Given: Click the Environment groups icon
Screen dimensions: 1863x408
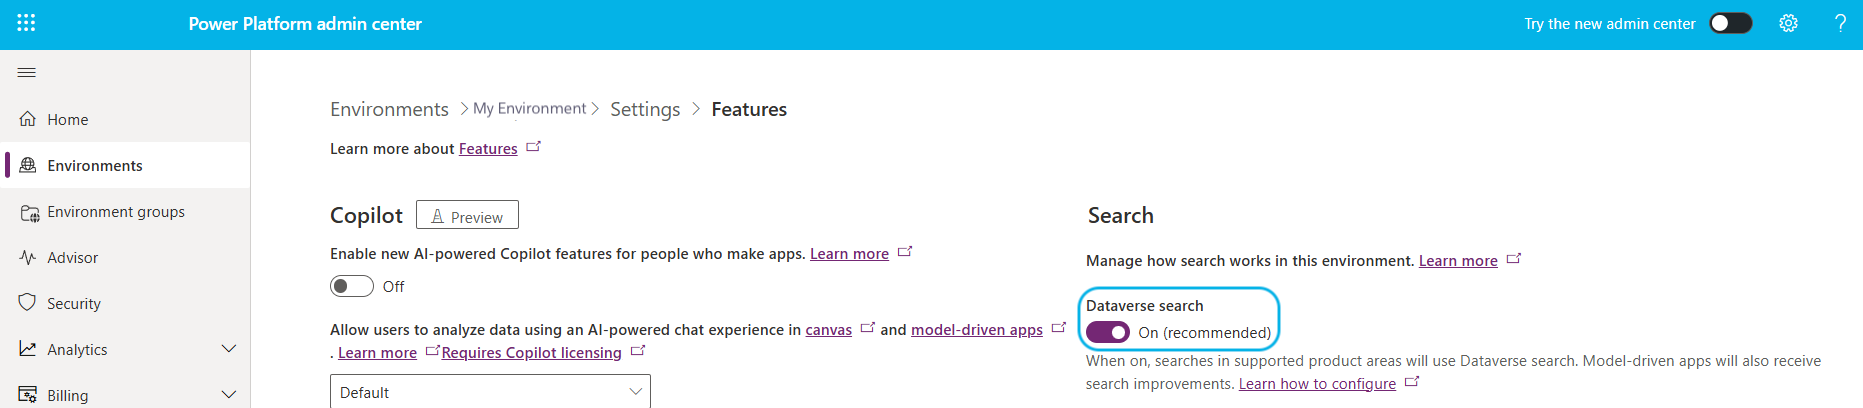Looking at the screenshot, I should click(x=29, y=212).
